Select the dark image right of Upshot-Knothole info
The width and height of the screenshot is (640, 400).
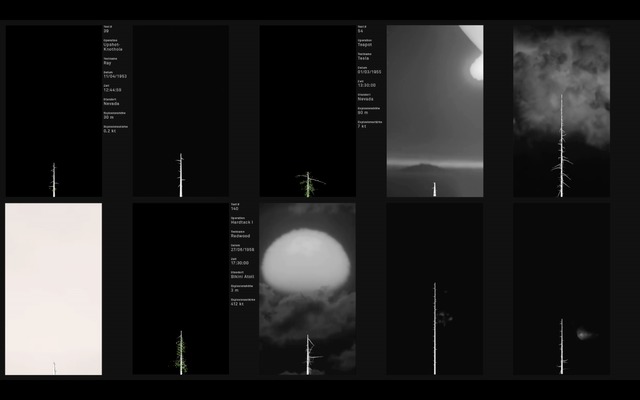point(180,110)
